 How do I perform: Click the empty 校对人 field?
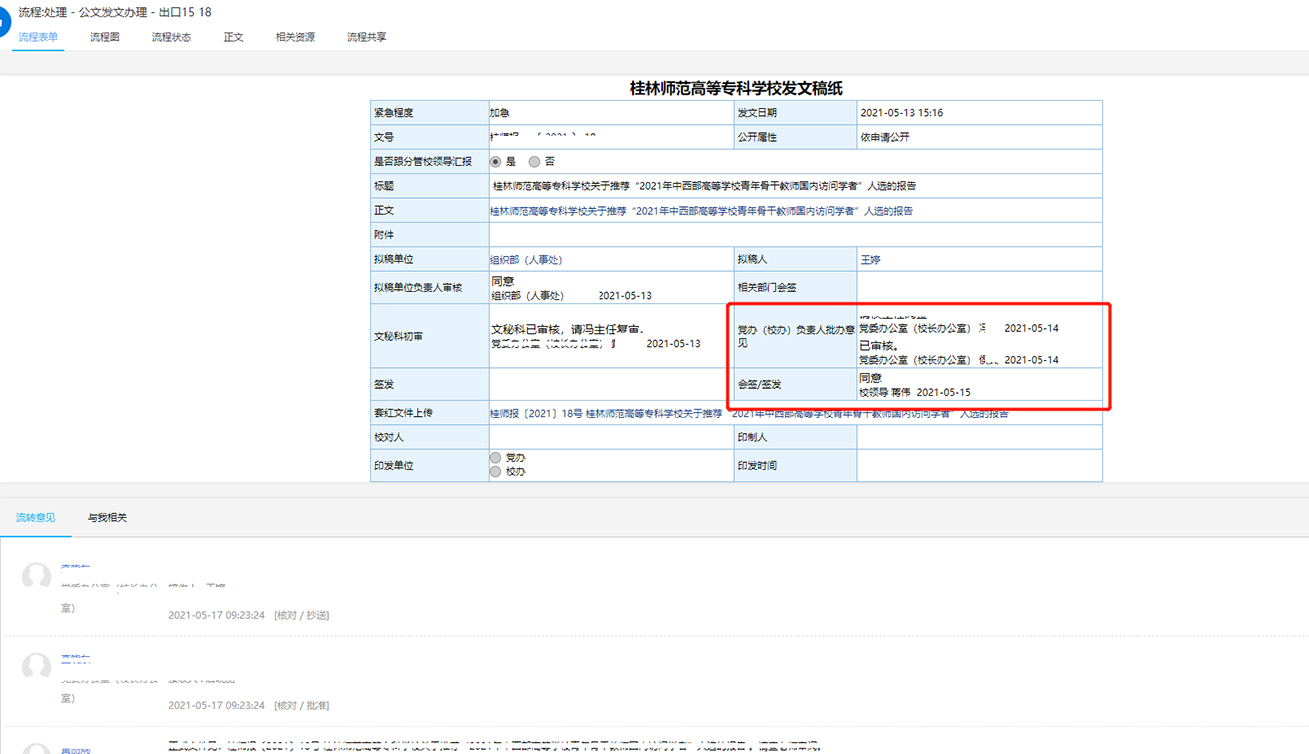[x=611, y=437]
